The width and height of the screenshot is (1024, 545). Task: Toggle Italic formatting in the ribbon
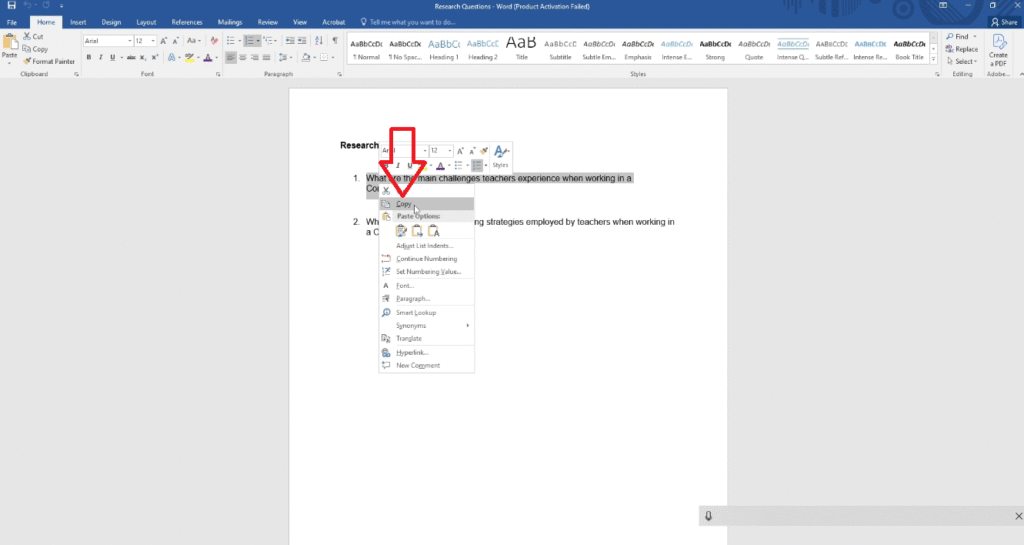[100, 58]
